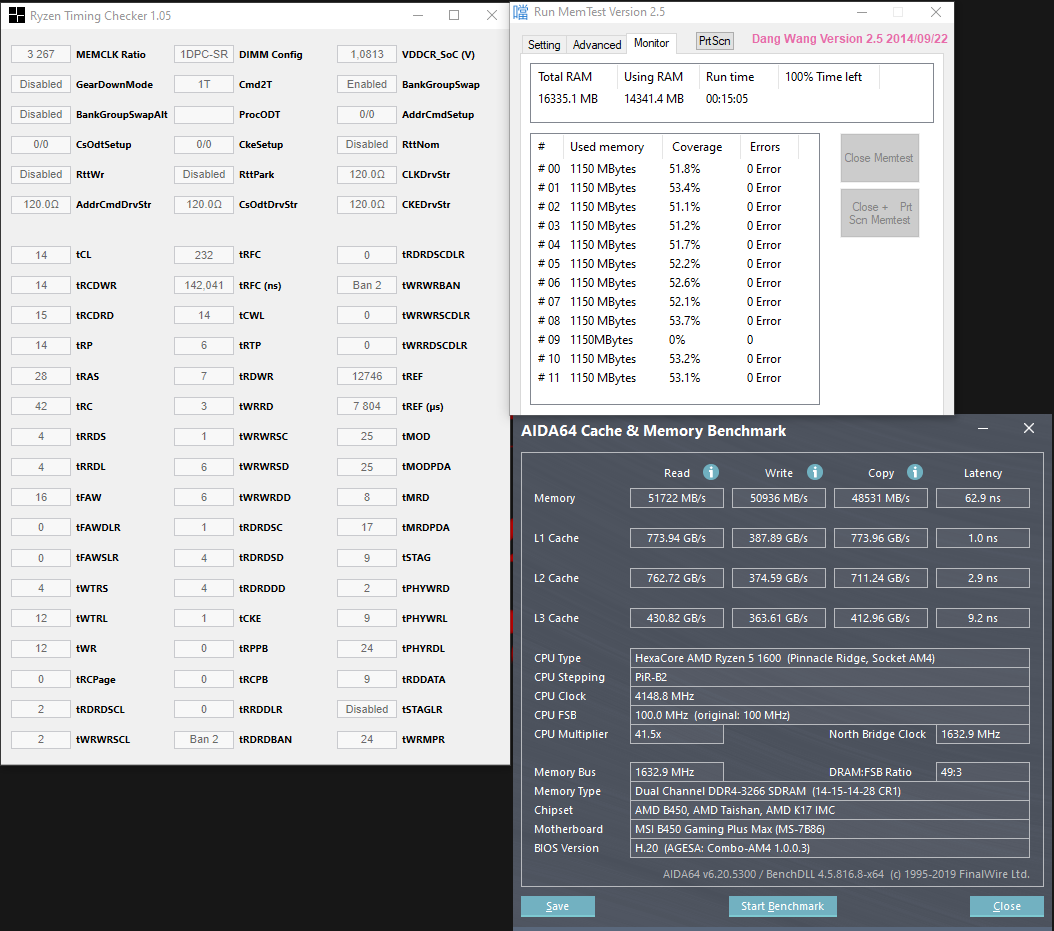Click the BIOS Version H.20 field
Image resolution: width=1054 pixels, height=931 pixels.
pos(829,848)
